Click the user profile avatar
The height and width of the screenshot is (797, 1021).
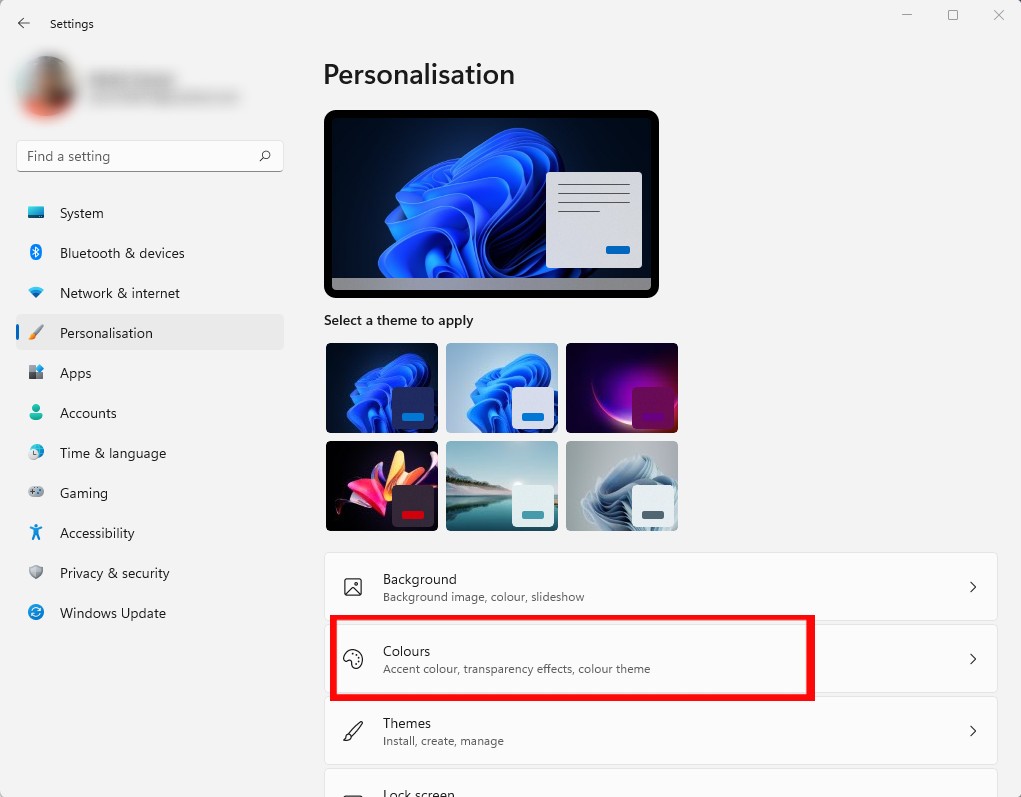click(x=46, y=87)
